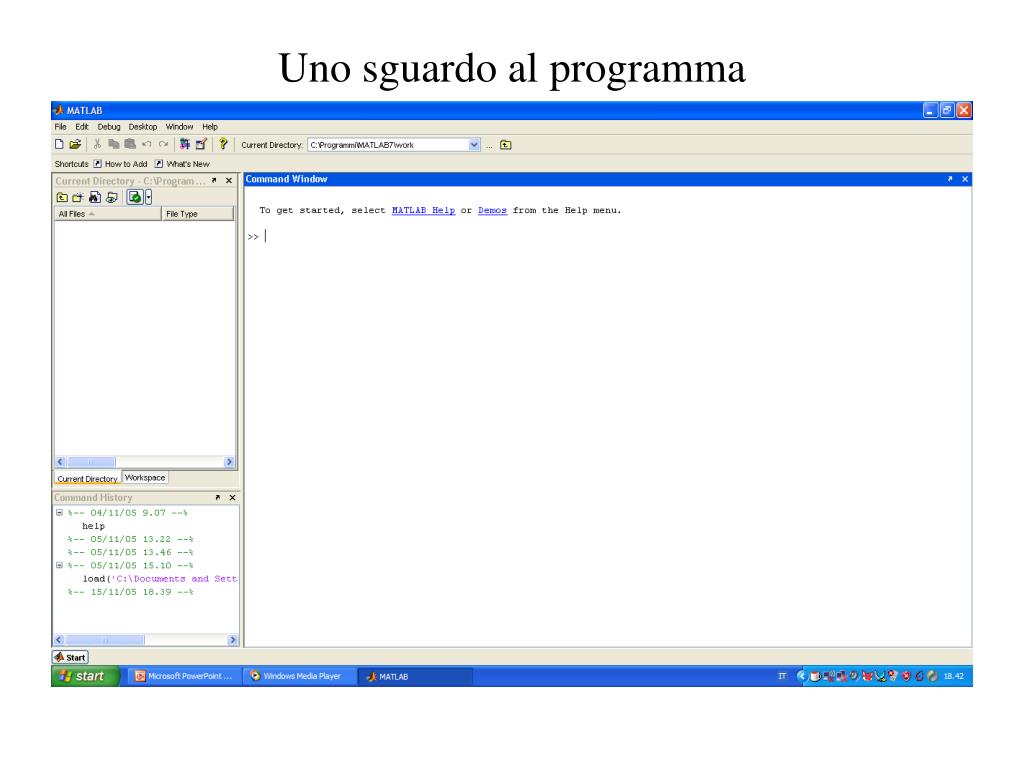The image size is (1024, 768).
Task: Open the Current Directory path dropdown arrow
Action: click(474, 145)
